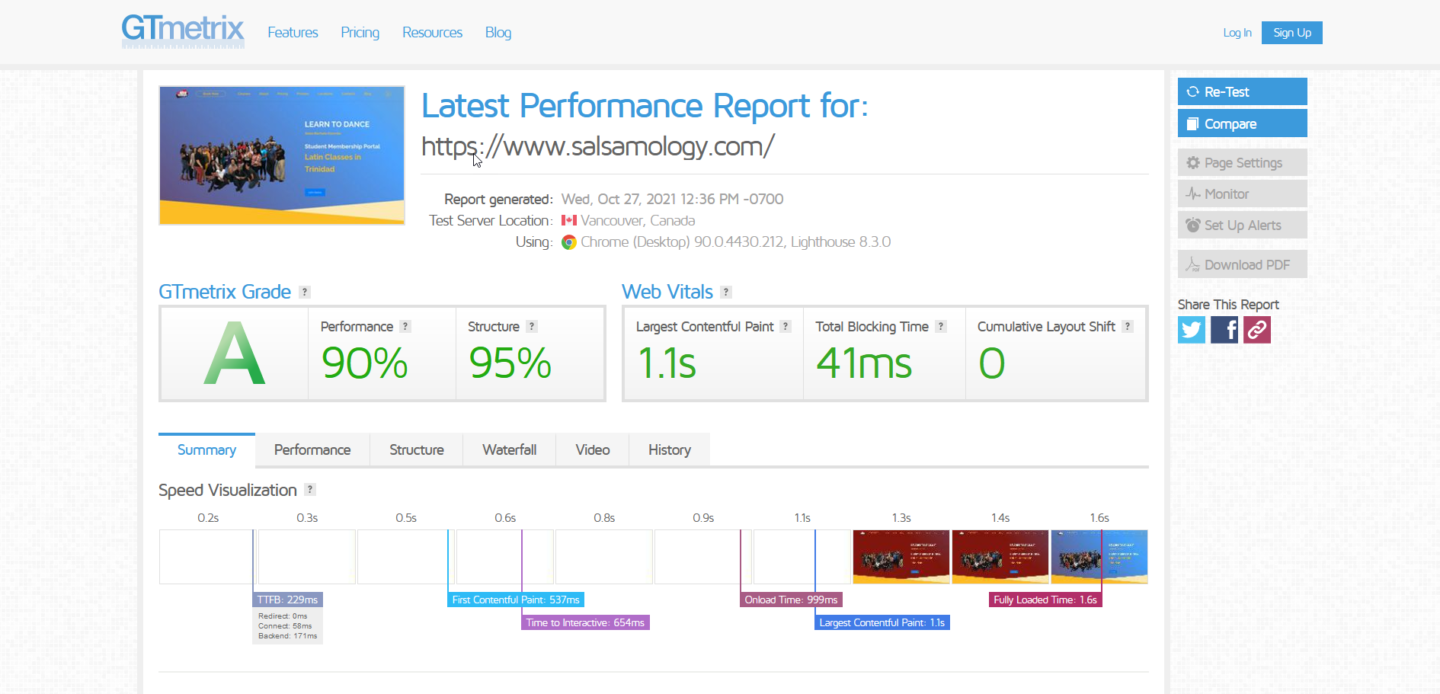
Task: Click help icon next to Web Vitals
Action: pos(726,292)
